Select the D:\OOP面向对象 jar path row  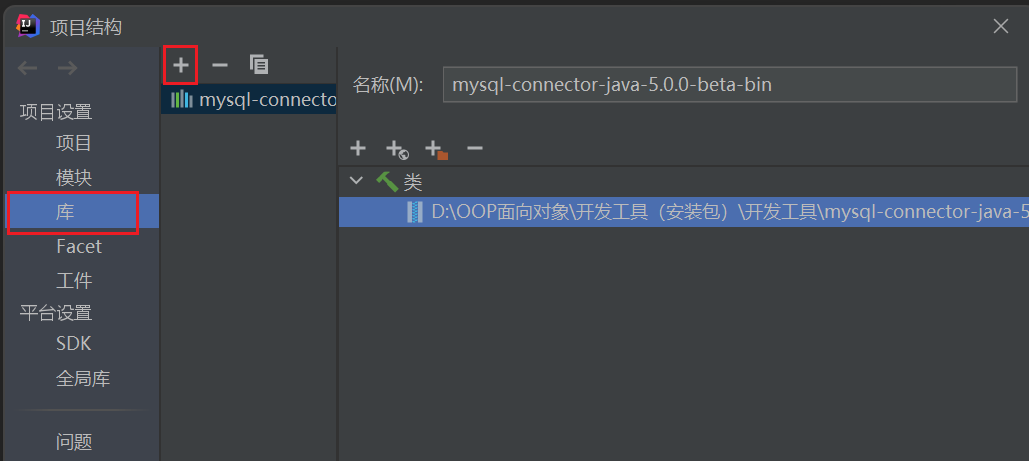tap(684, 211)
